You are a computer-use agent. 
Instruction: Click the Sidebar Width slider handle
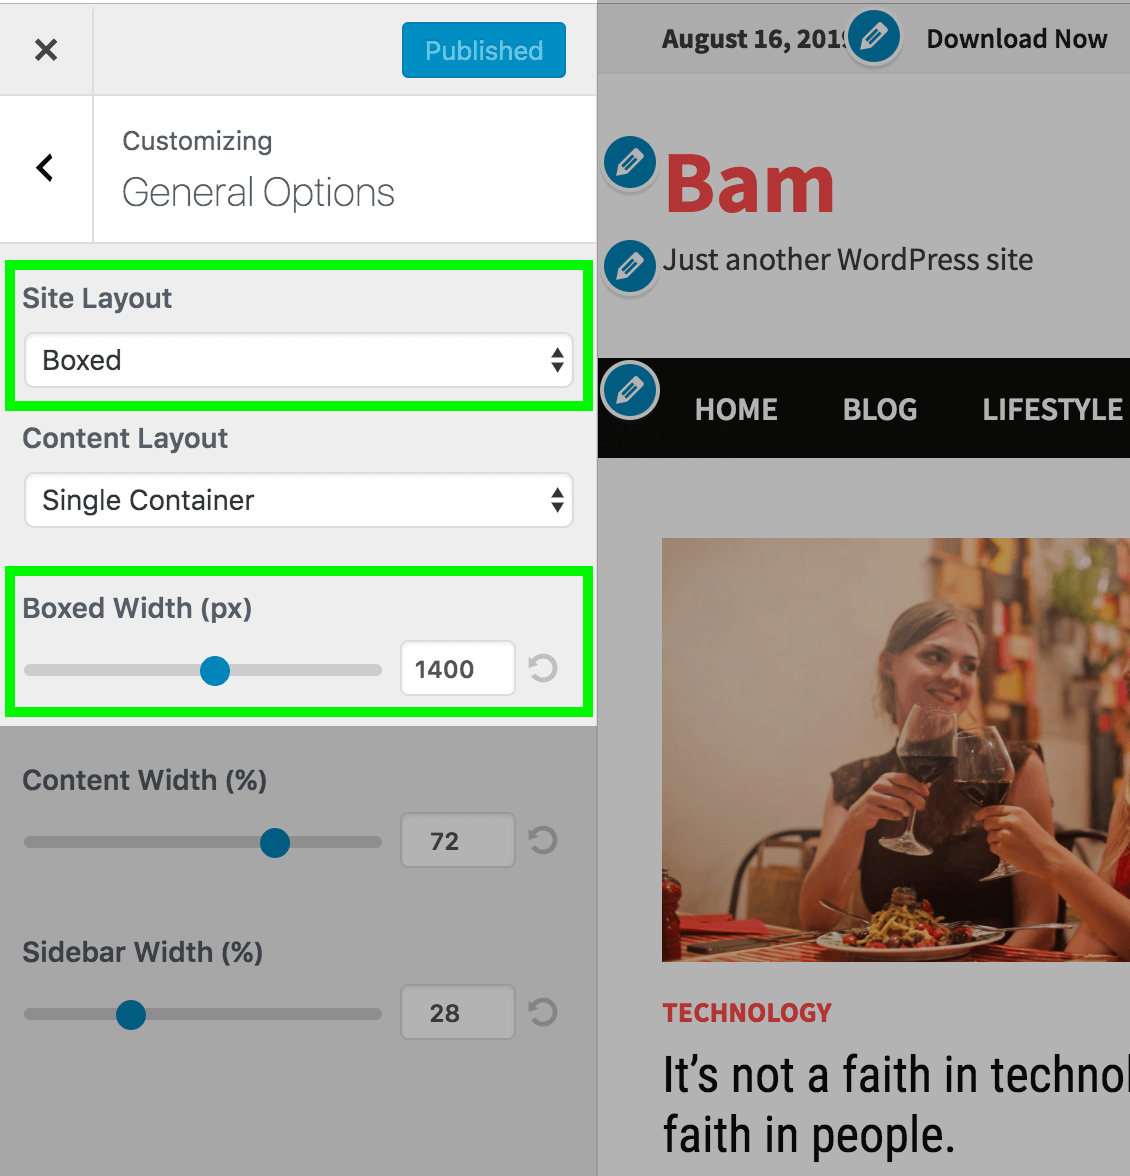[130, 1015]
